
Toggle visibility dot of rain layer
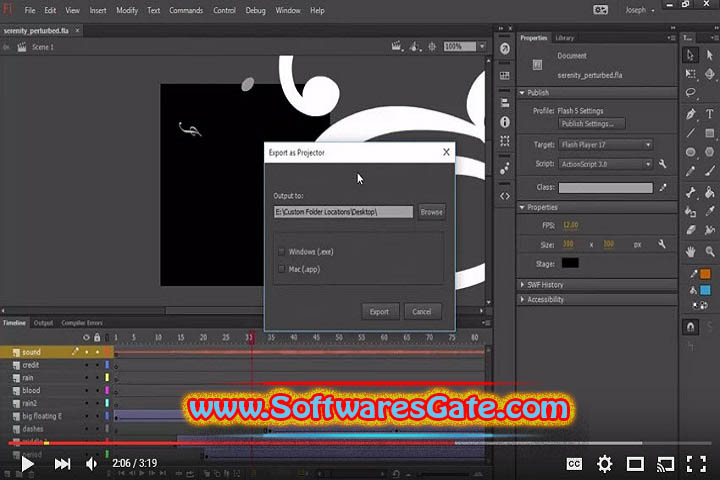pyautogui.click(x=86, y=378)
